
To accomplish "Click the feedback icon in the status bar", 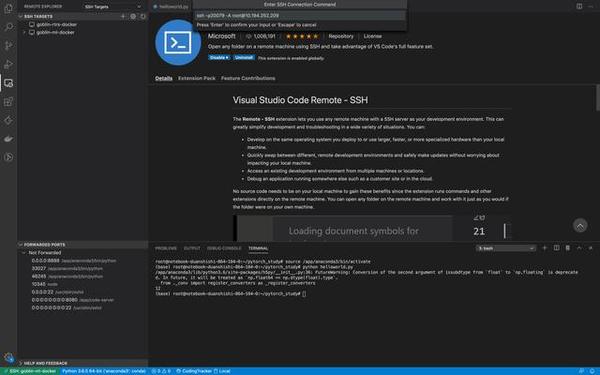I will [x=581, y=371].
